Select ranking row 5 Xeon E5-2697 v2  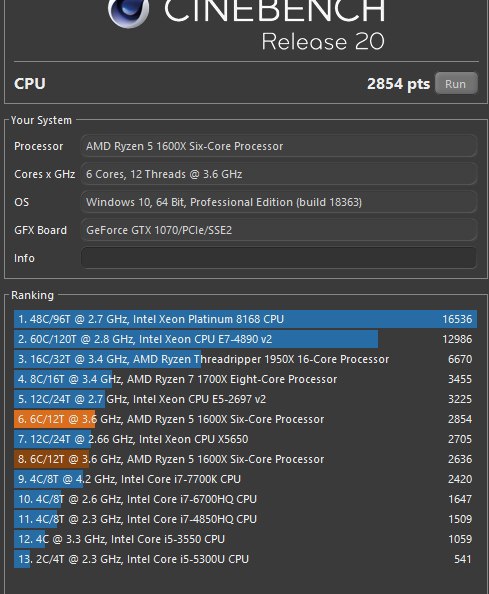coord(245,399)
